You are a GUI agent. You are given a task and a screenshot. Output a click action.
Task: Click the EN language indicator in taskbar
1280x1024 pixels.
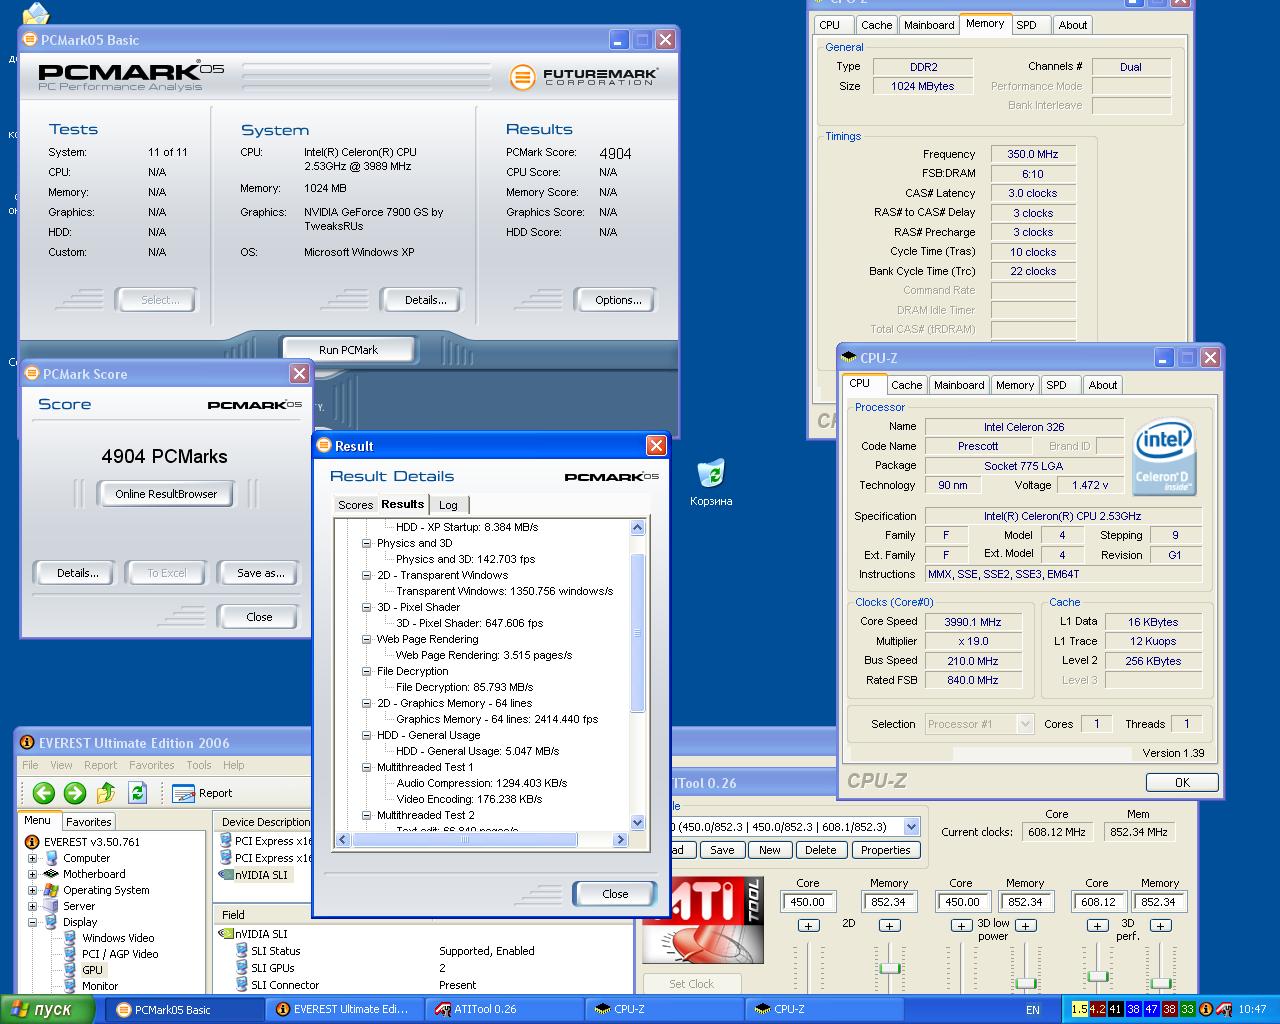[x=1033, y=1010]
